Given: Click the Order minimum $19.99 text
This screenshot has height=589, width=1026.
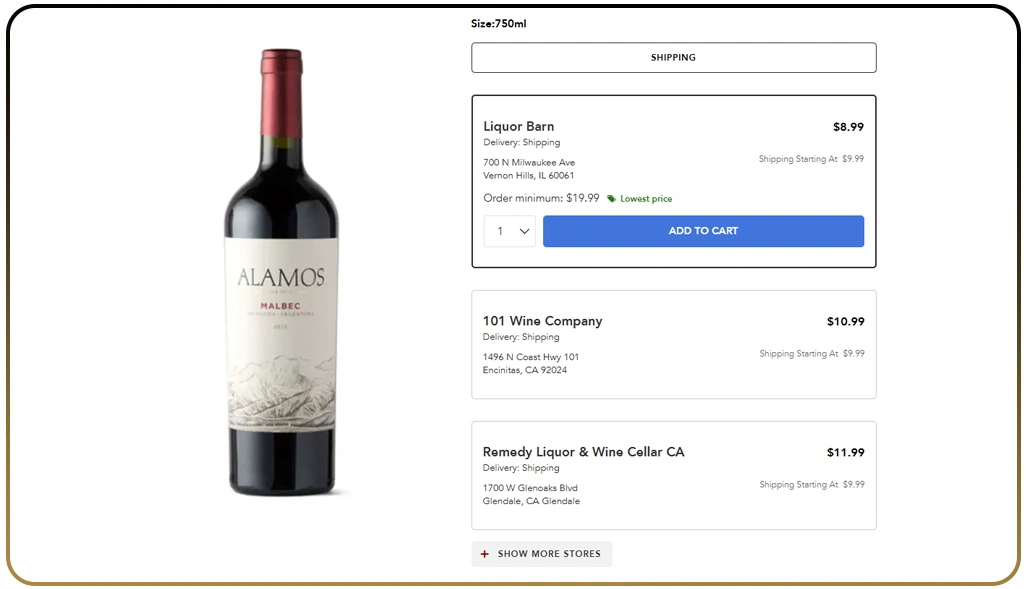Looking at the screenshot, I should 540,198.
